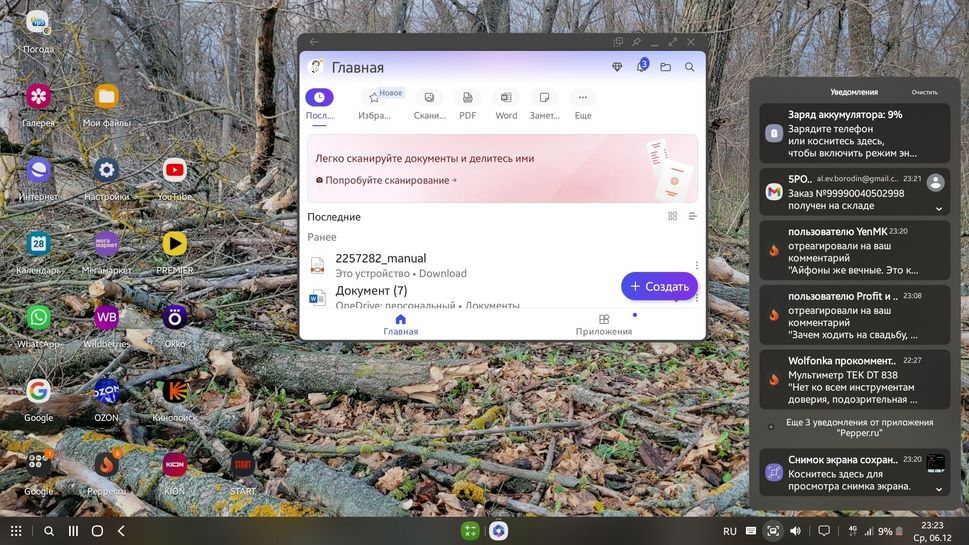Select the PDF filter icon
Image resolution: width=969 pixels, height=545 pixels.
467,98
